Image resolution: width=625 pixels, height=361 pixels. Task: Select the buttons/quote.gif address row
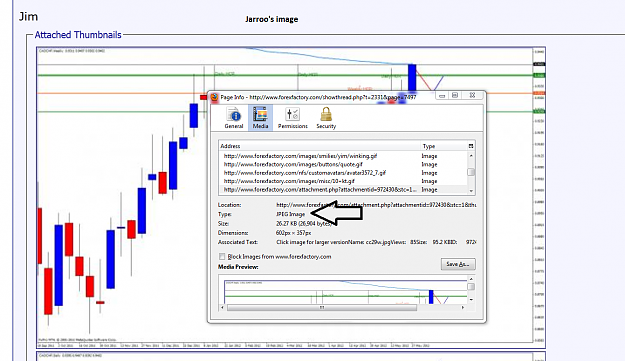click(343, 165)
